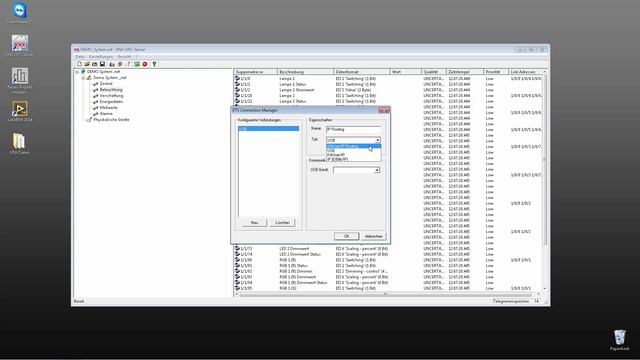Click the Löschen button
Image resolution: width=640 pixels, height=360 pixels.
282,222
